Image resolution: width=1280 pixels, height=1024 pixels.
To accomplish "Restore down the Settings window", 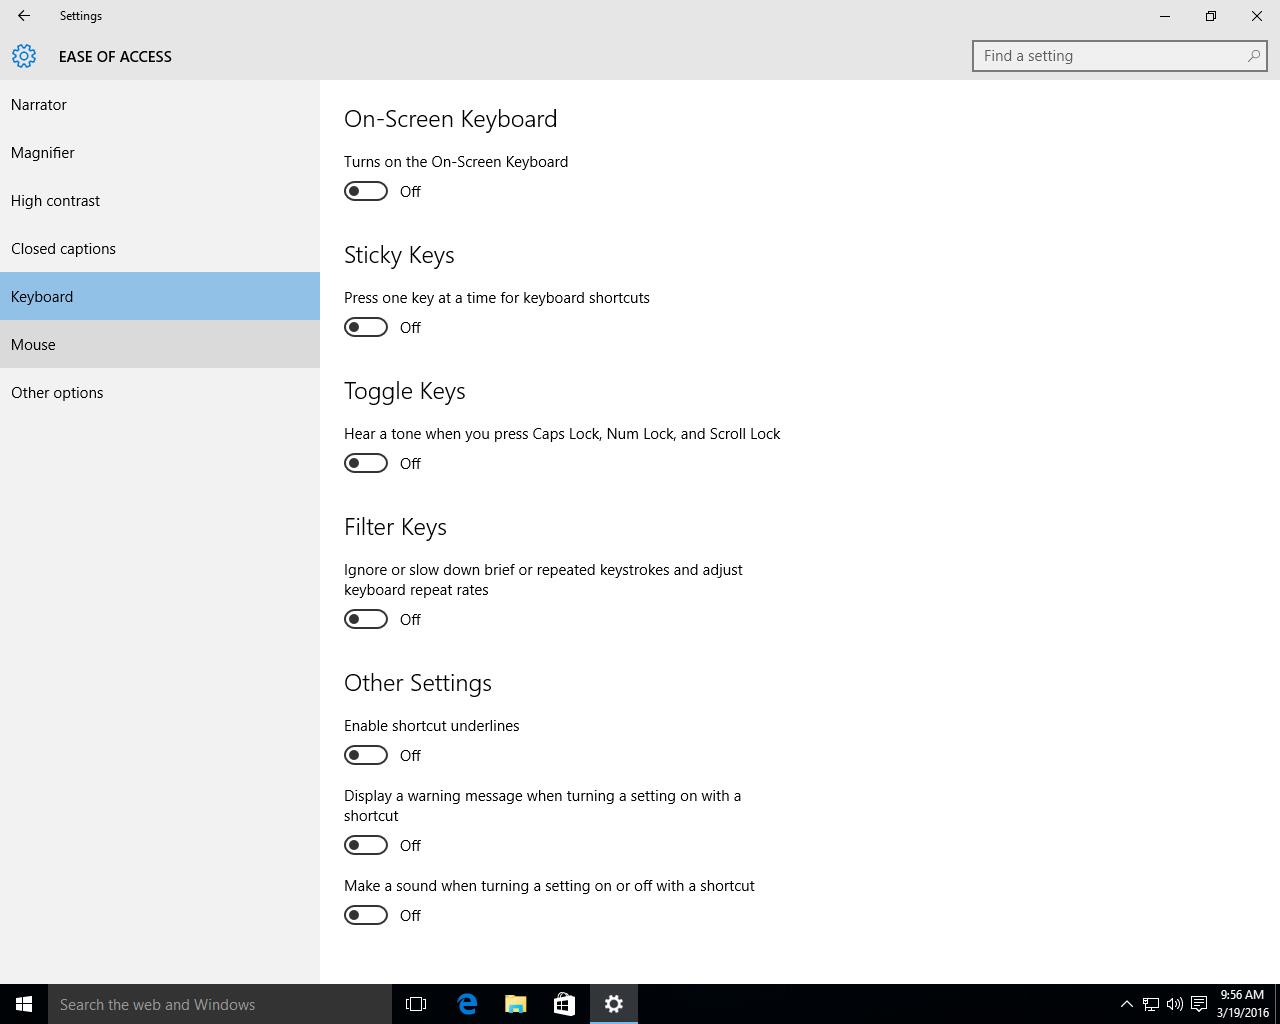I will (1211, 16).
